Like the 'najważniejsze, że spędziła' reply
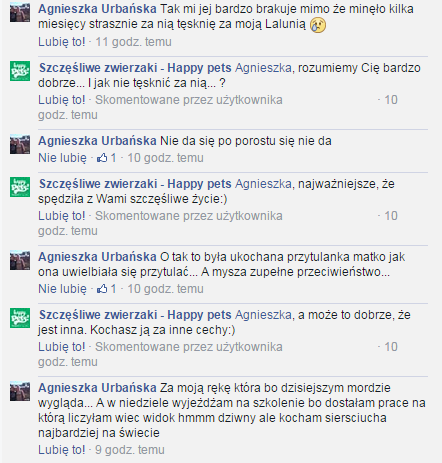 pyautogui.click(x=62, y=216)
